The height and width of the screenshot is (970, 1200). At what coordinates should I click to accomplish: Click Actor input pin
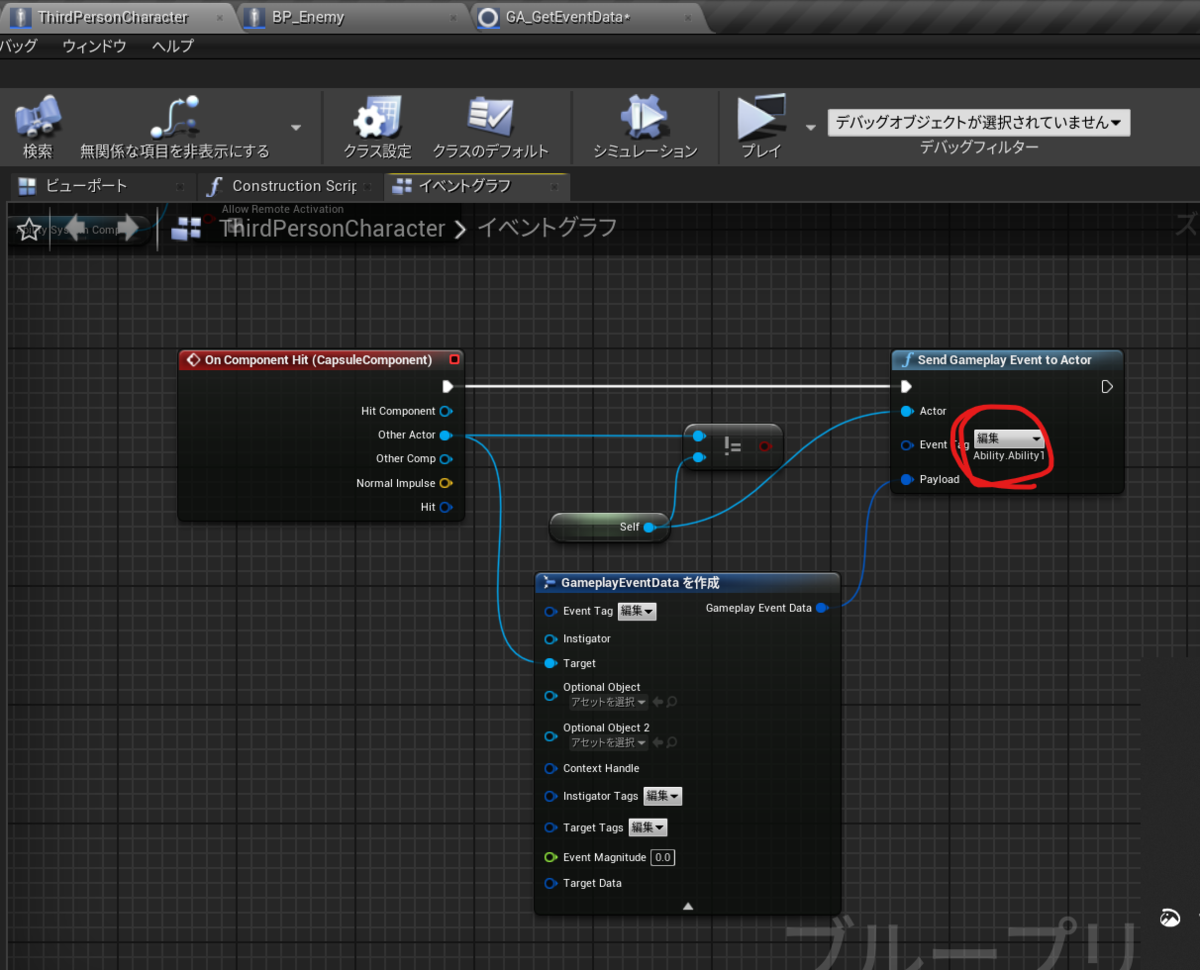click(x=906, y=411)
